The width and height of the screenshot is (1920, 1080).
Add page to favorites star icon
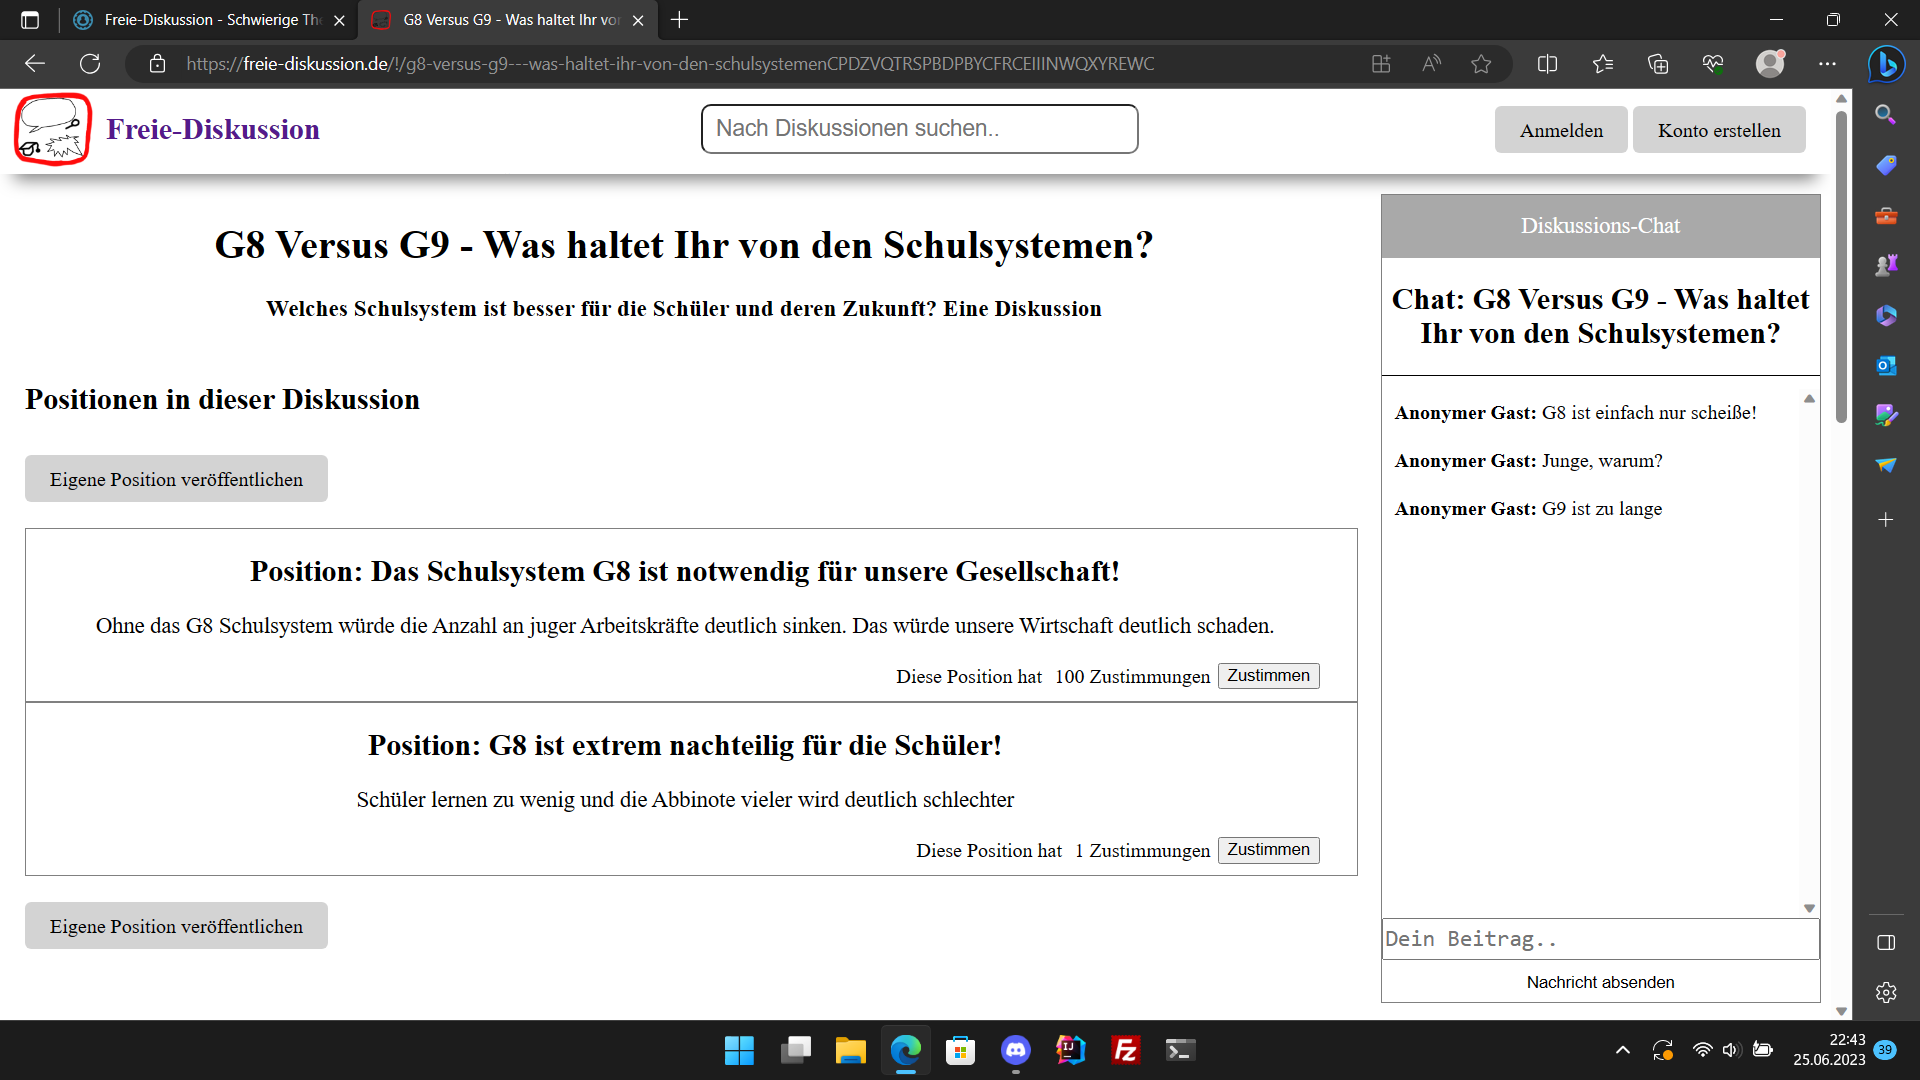pos(1481,64)
